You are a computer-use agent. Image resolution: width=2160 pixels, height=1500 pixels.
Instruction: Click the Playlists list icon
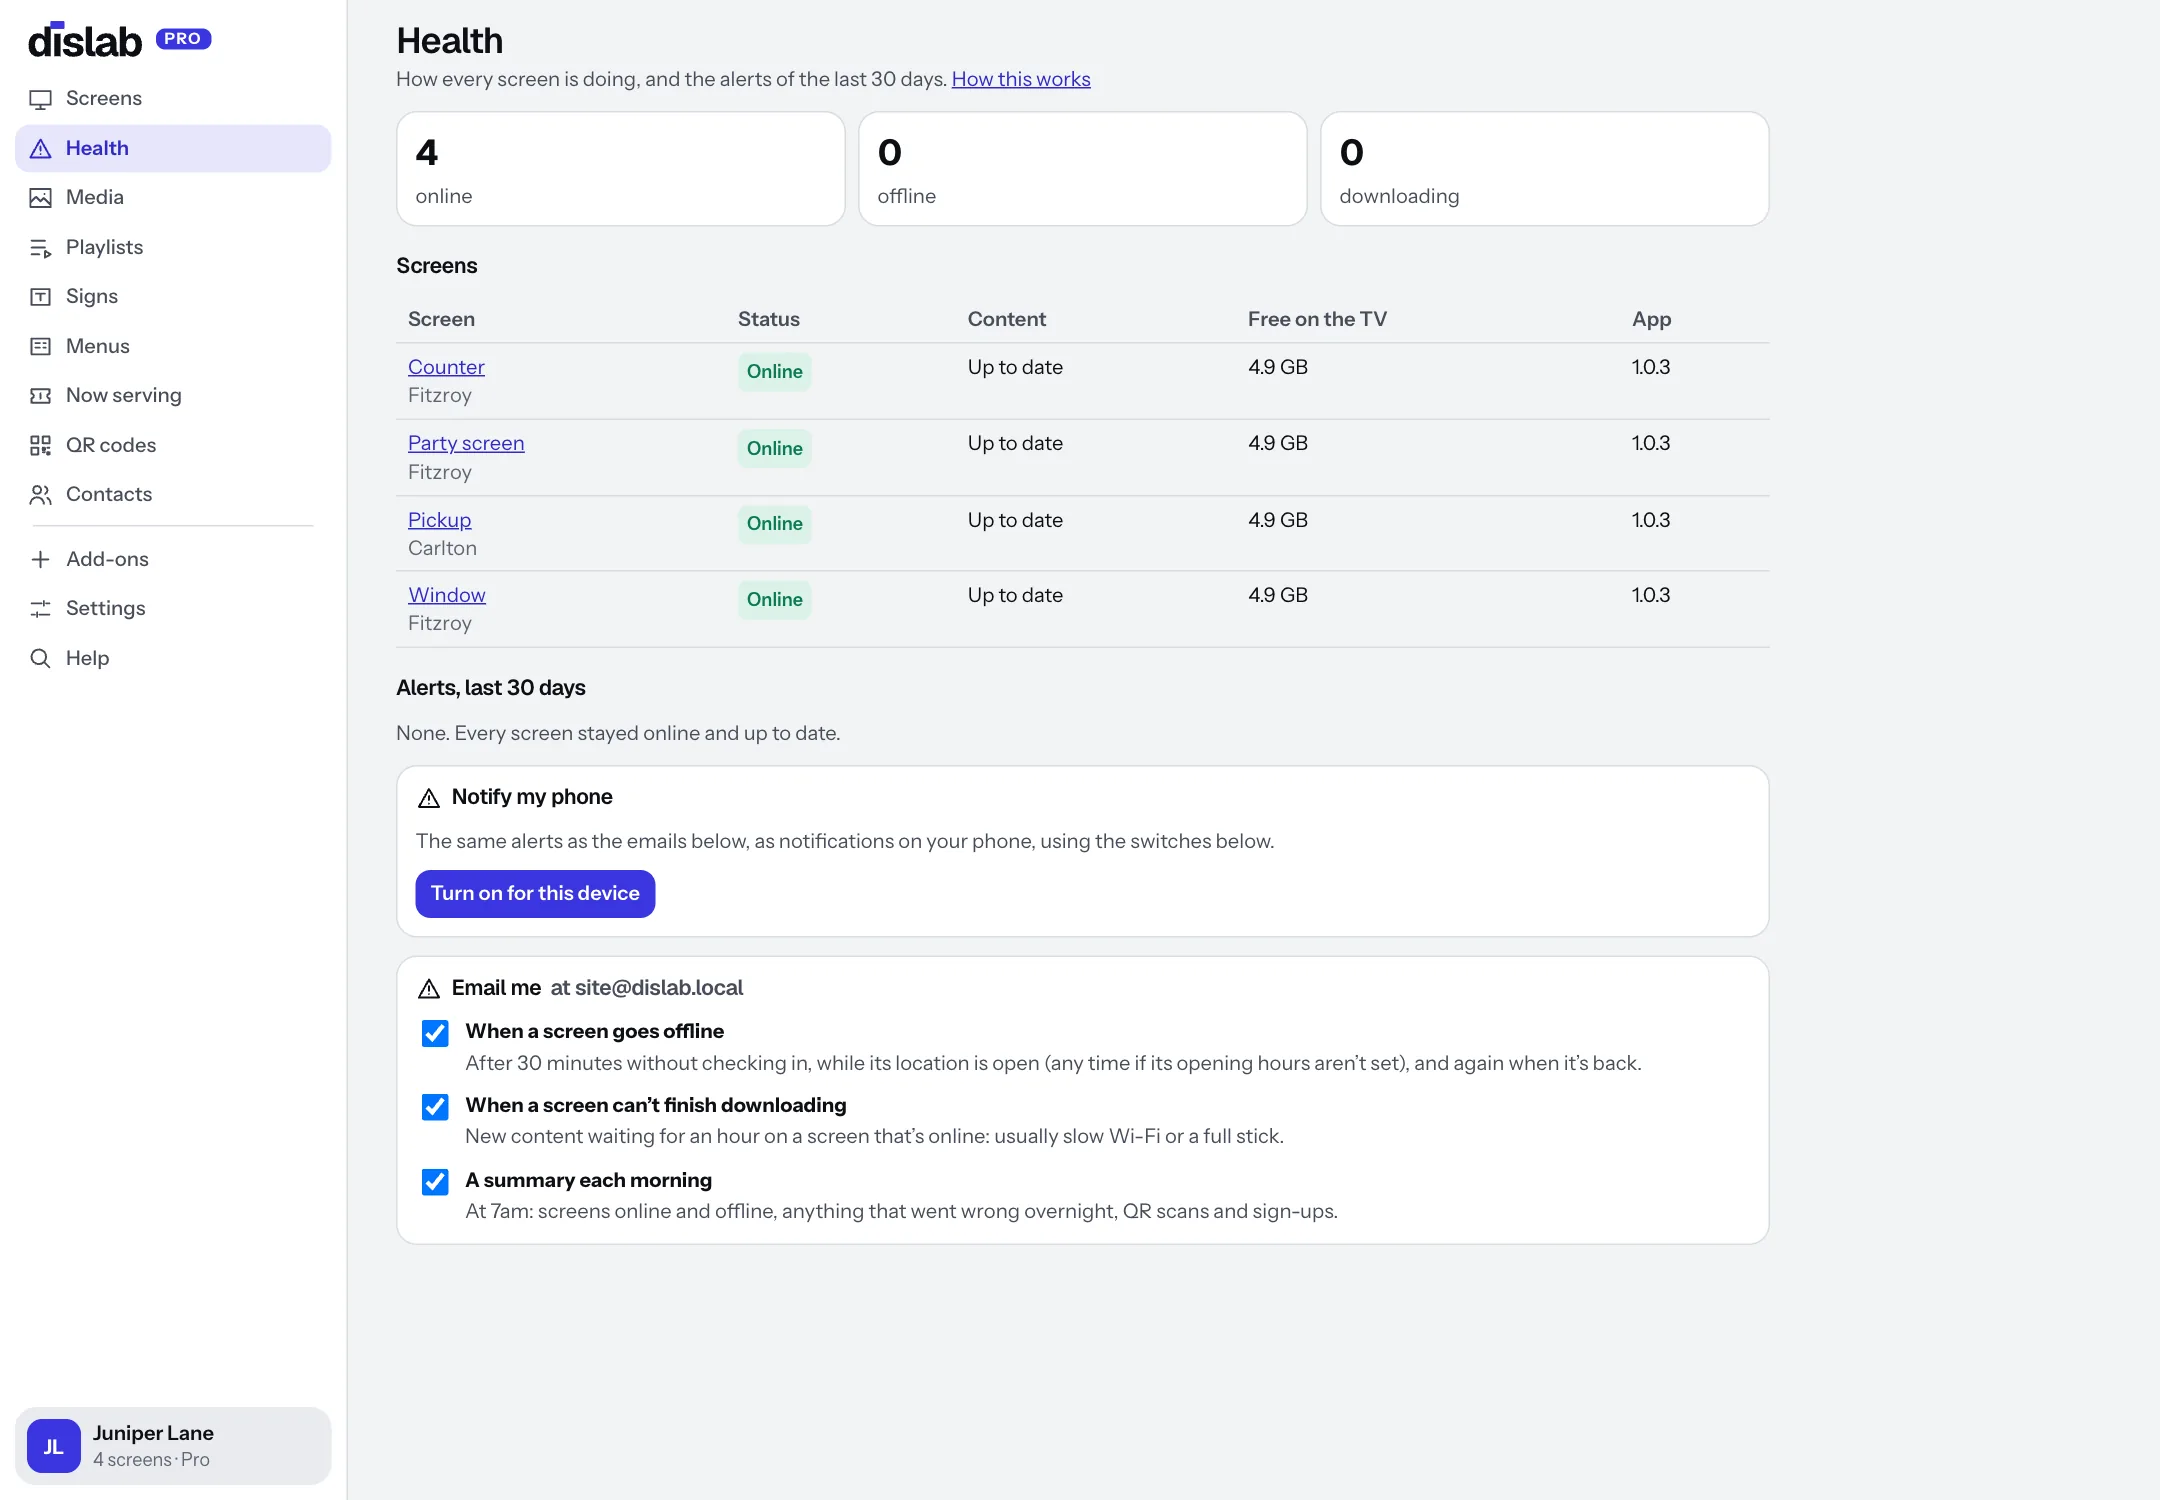(x=40, y=248)
